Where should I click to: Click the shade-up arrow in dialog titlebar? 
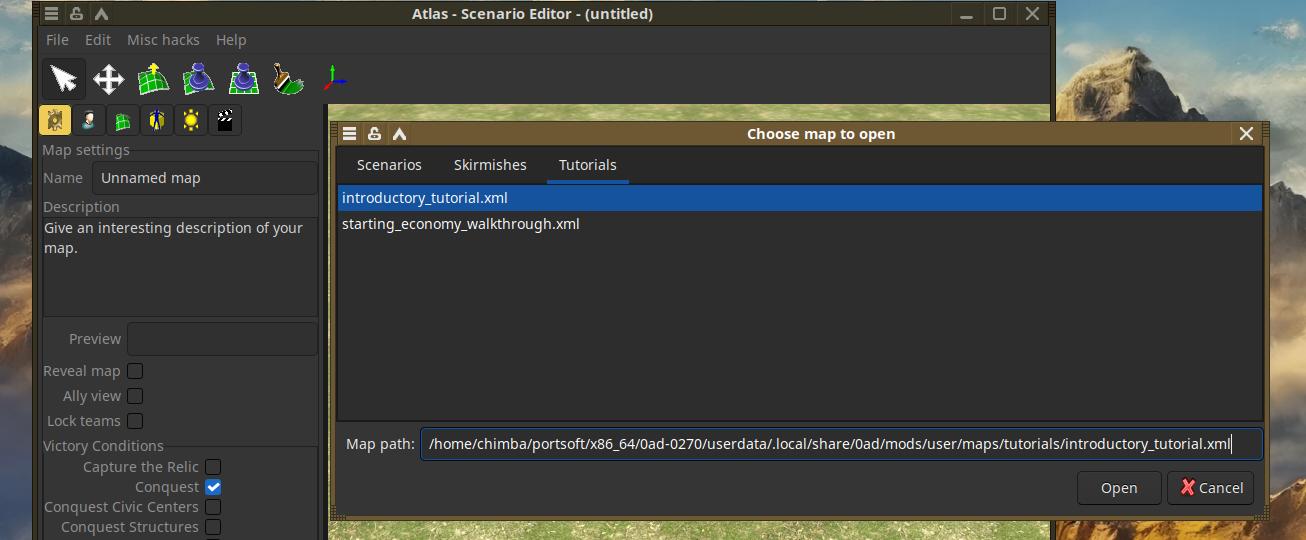399,134
